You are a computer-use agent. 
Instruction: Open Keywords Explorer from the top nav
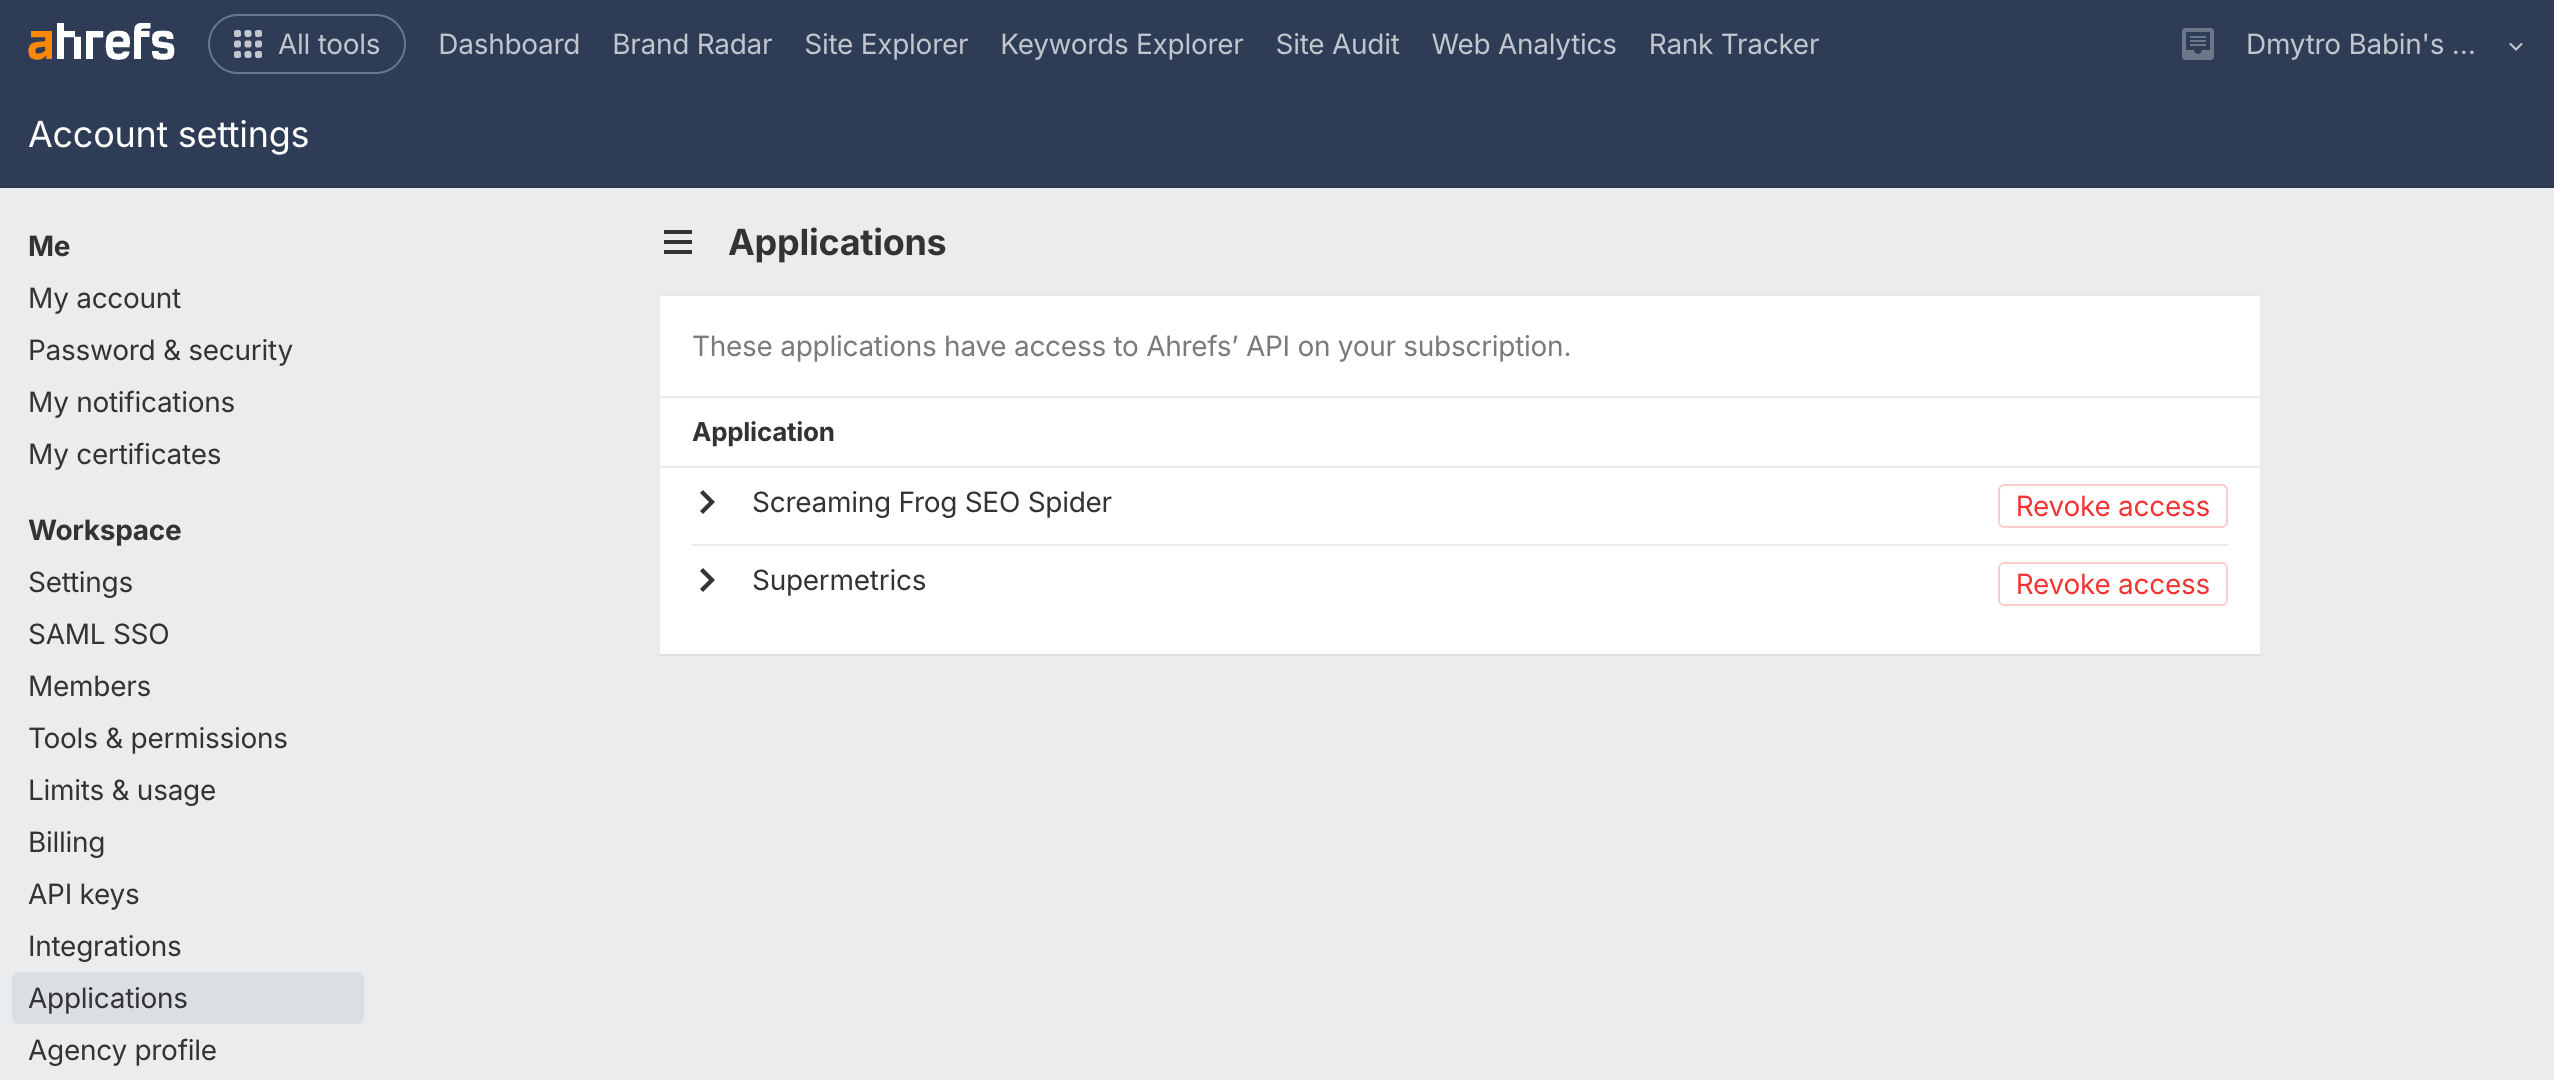[1121, 44]
